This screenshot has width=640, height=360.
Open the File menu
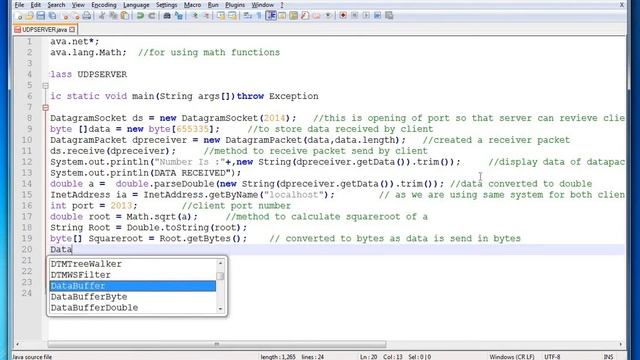coord(19,5)
